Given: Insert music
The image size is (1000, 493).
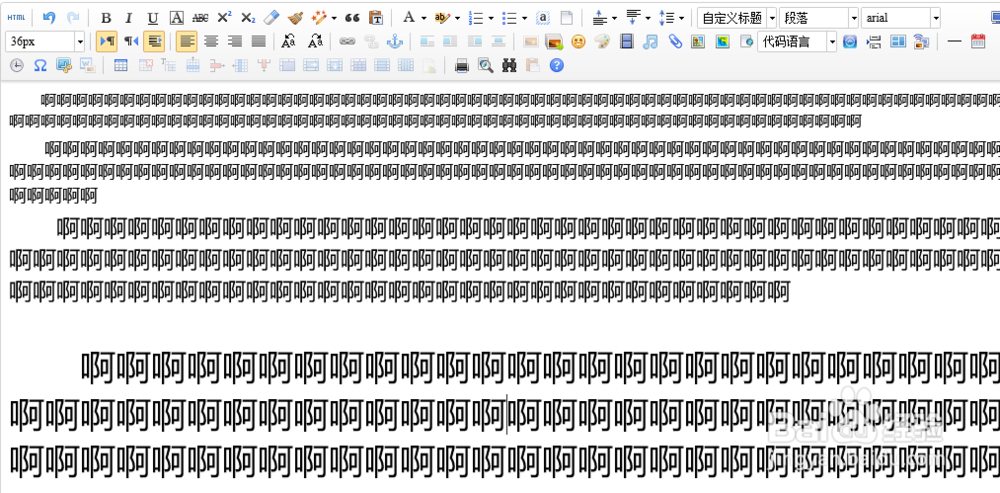Looking at the screenshot, I should click(651, 41).
